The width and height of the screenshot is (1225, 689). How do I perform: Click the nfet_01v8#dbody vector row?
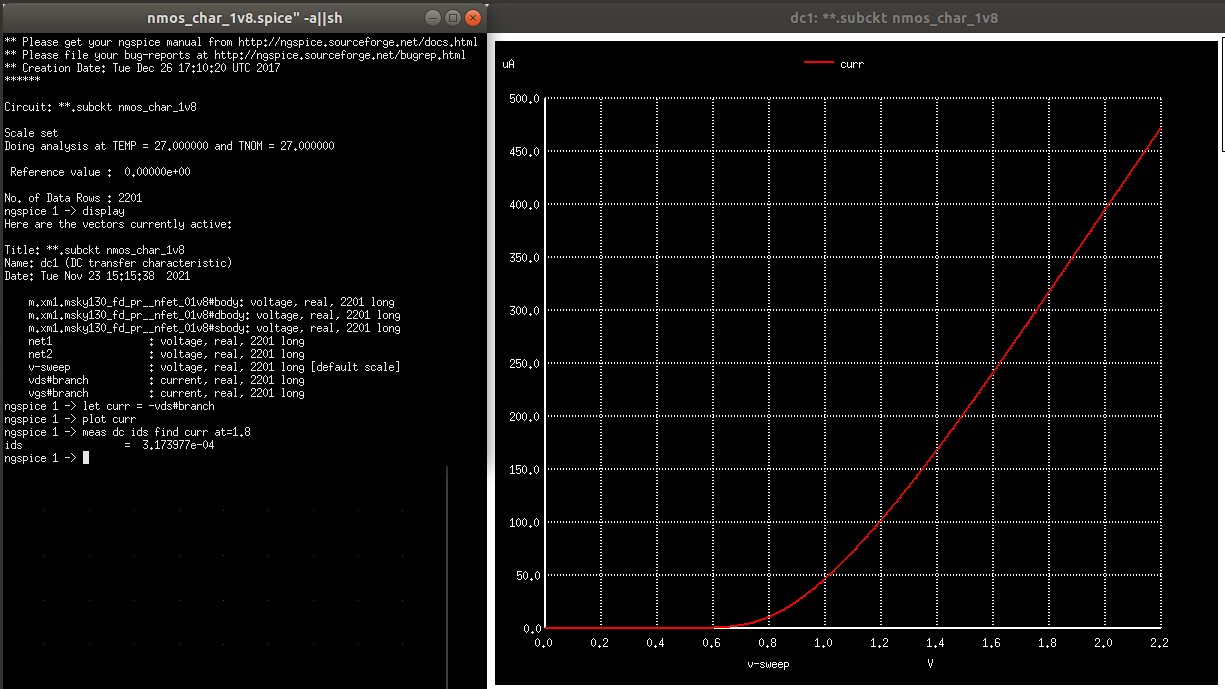215,315
